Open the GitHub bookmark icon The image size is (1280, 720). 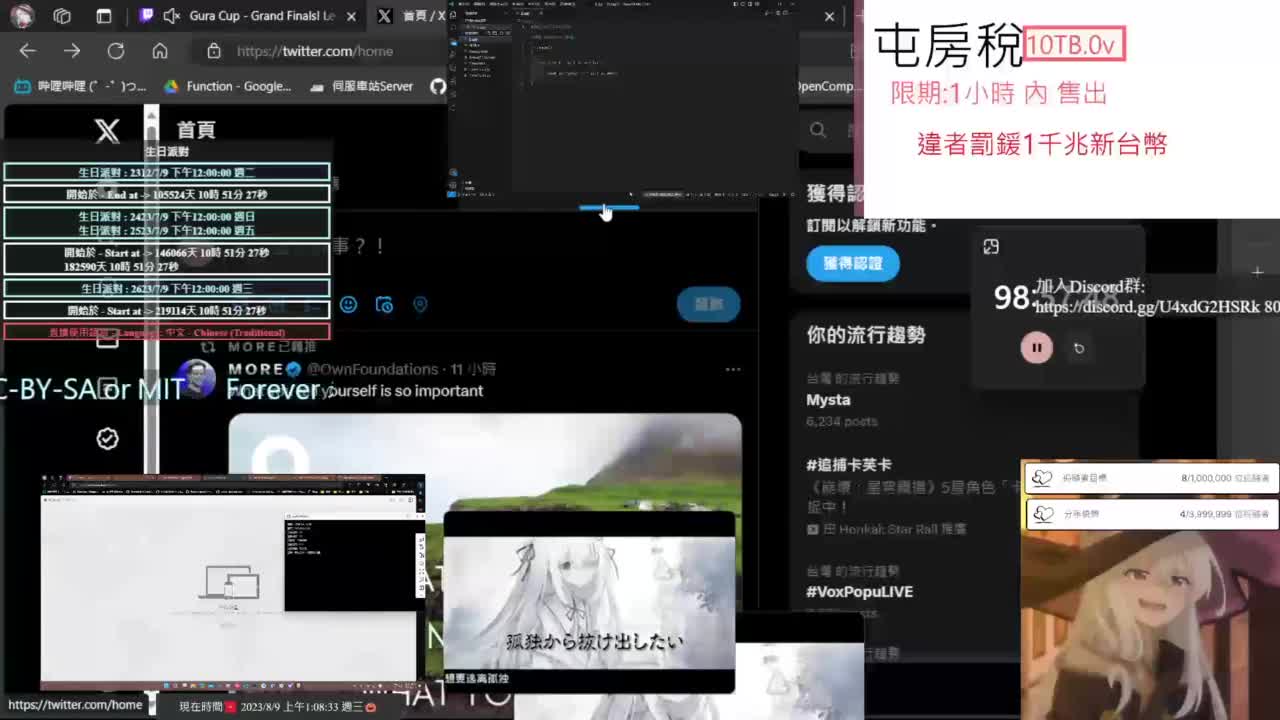click(438, 86)
